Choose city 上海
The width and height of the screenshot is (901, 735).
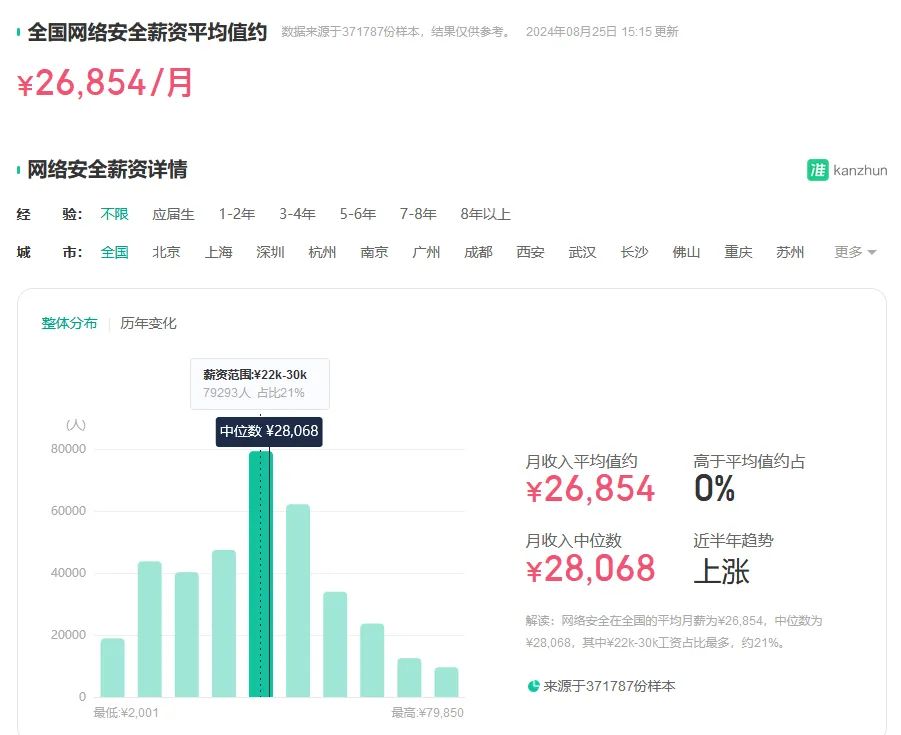pos(218,252)
